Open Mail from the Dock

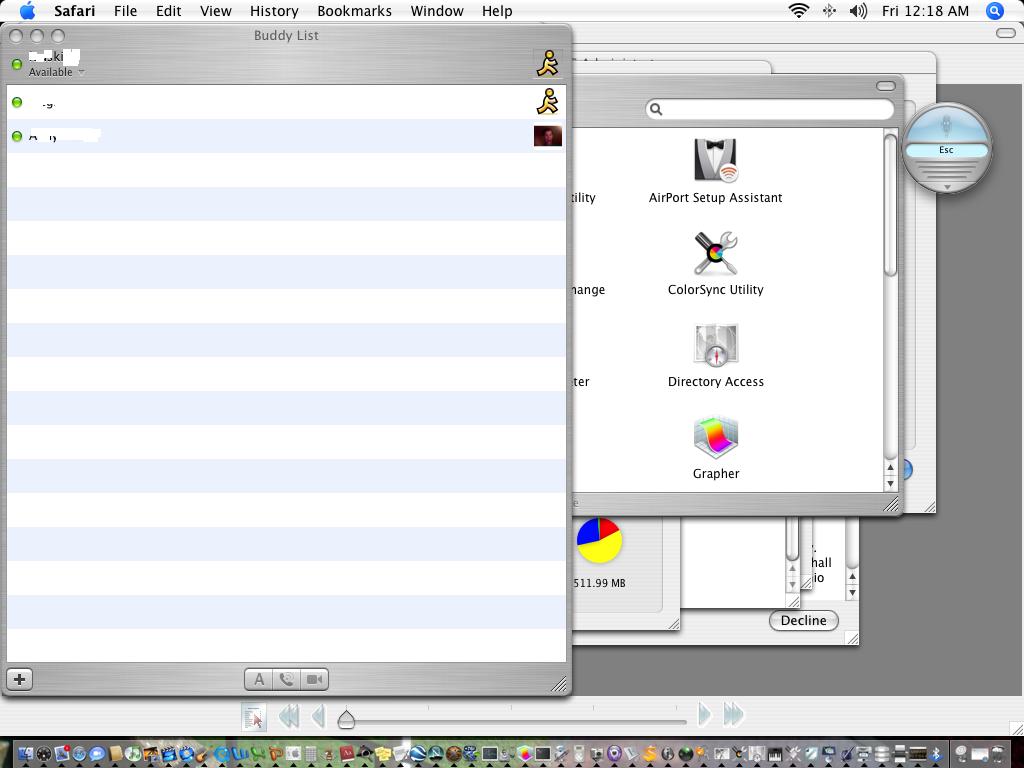[x=61, y=753]
